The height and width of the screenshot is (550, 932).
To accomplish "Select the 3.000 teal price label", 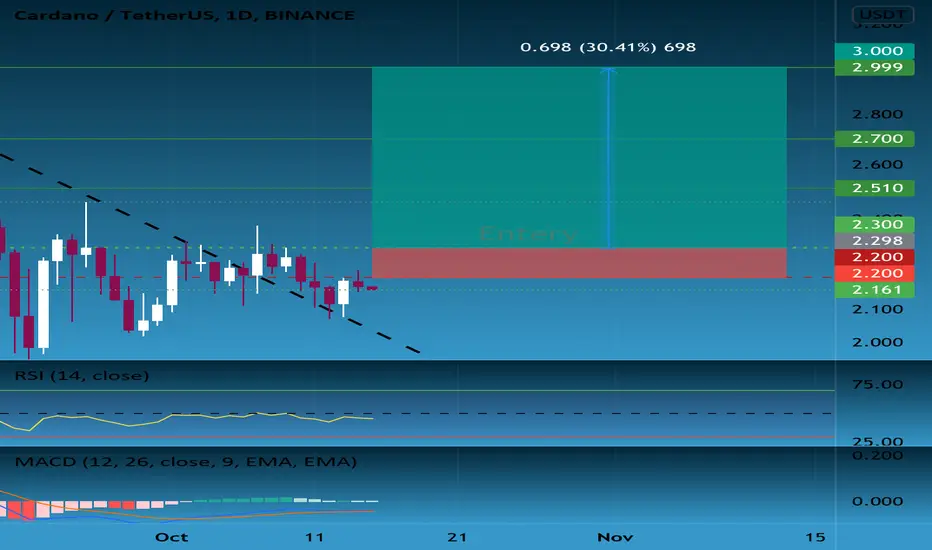I will pyautogui.click(x=874, y=51).
